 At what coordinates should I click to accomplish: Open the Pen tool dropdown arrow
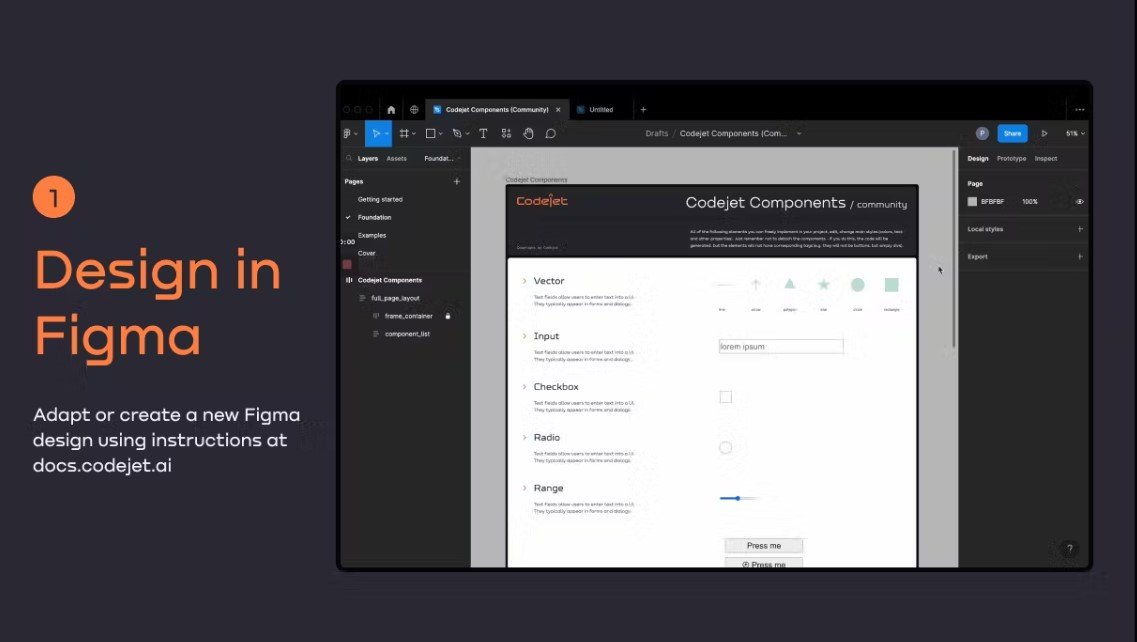pyautogui.click(x=467, y=133)
